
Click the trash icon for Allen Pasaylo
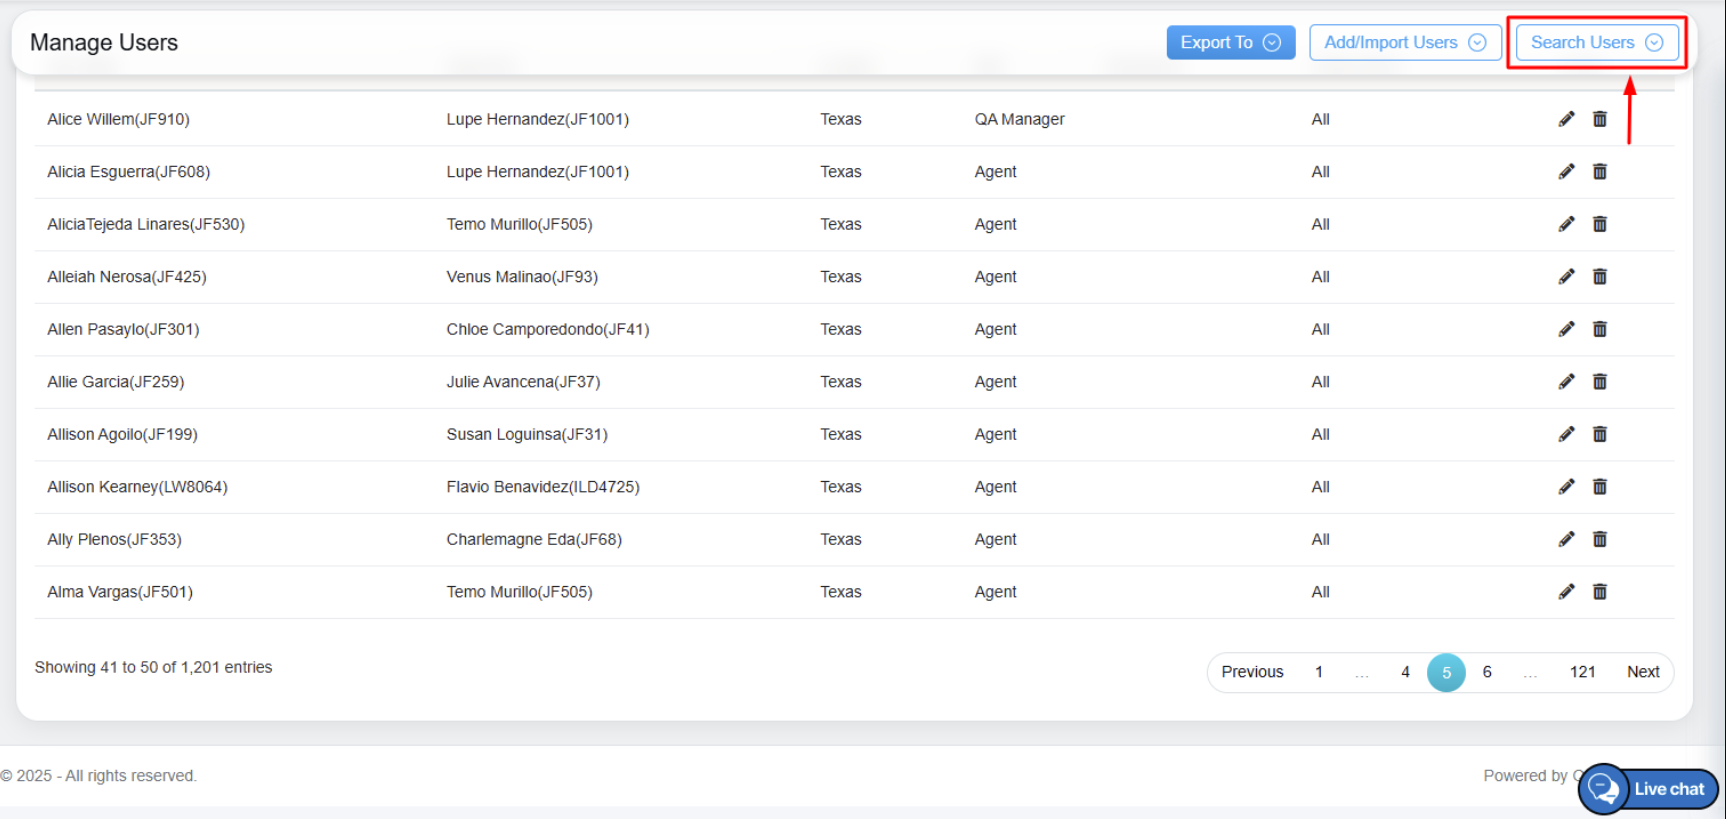(x=1600, y=329)
